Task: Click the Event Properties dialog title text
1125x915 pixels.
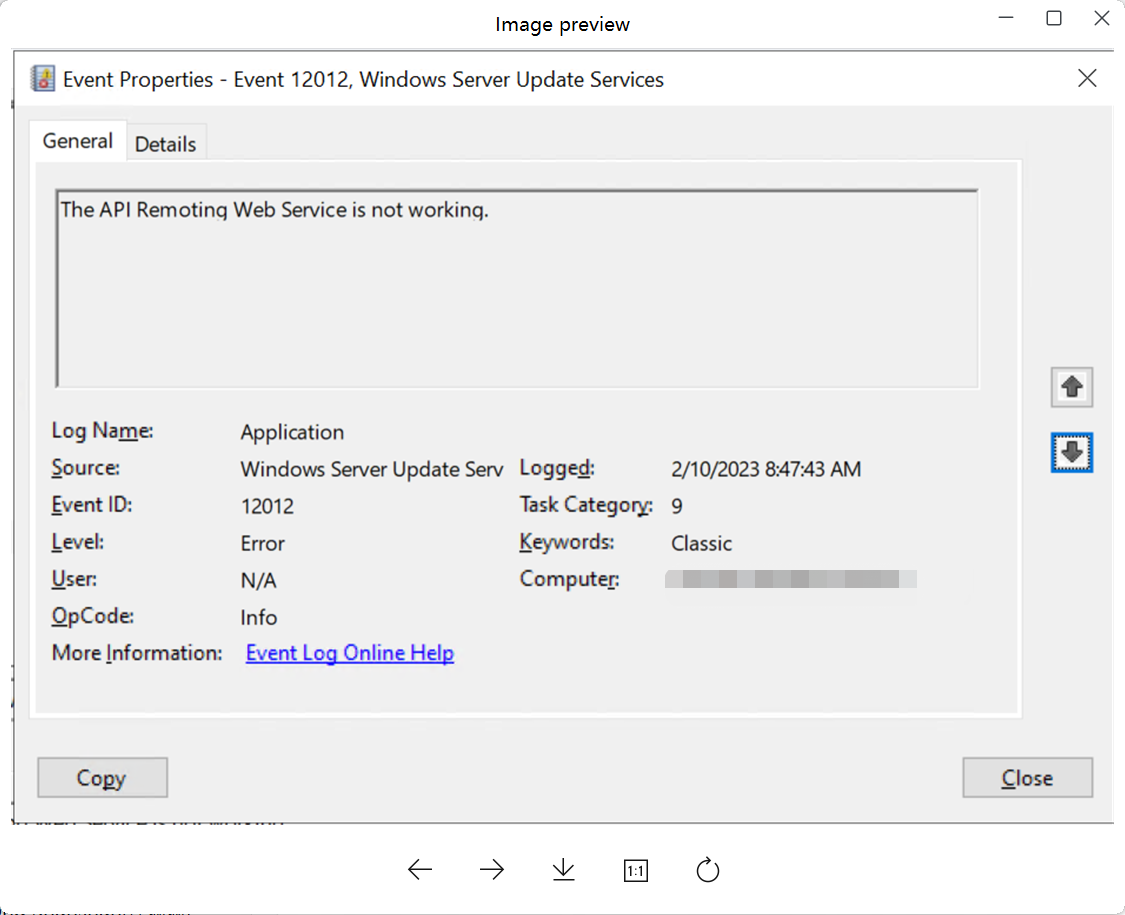Action: pyautogui.click(x=364, y=79)
